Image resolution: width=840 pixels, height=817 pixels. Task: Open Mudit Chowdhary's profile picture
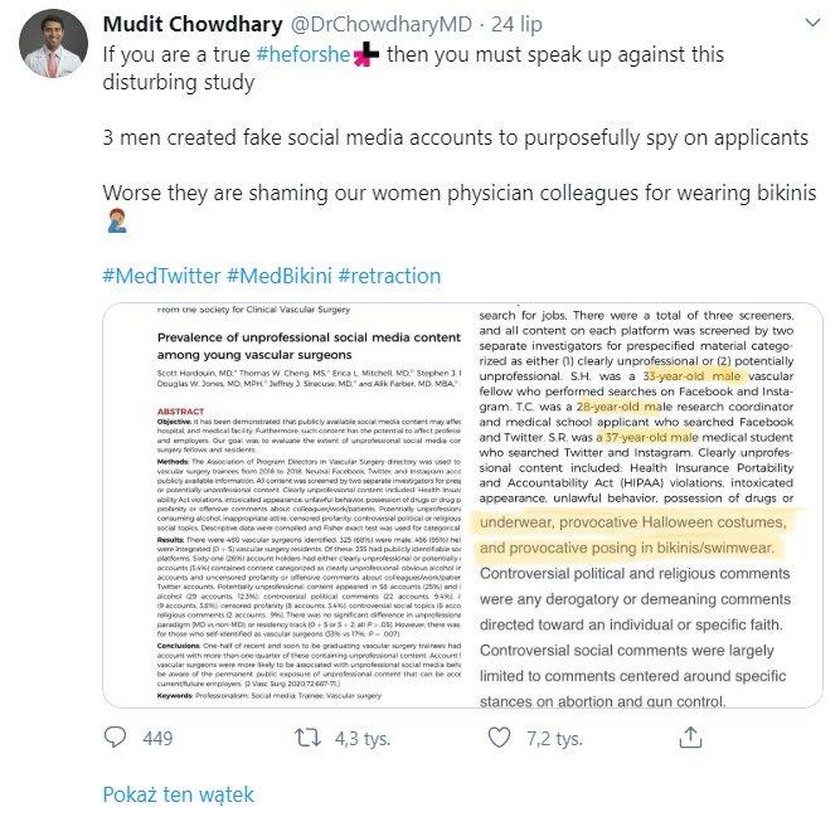(53, 43)
